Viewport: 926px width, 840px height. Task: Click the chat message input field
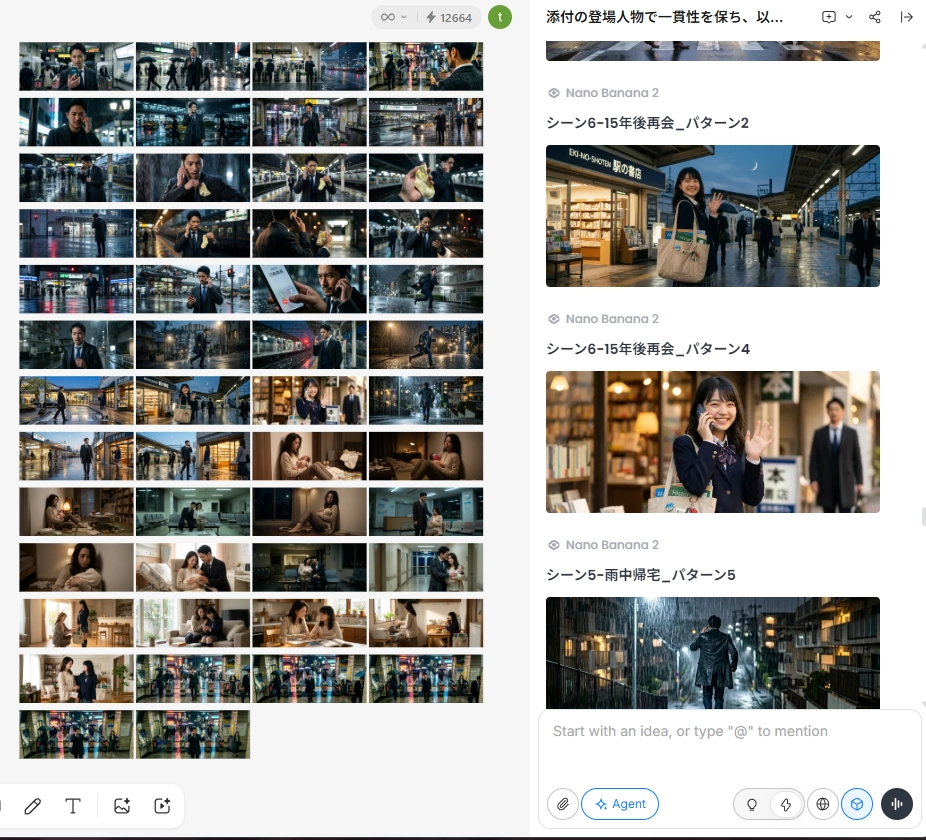point(730,745)
